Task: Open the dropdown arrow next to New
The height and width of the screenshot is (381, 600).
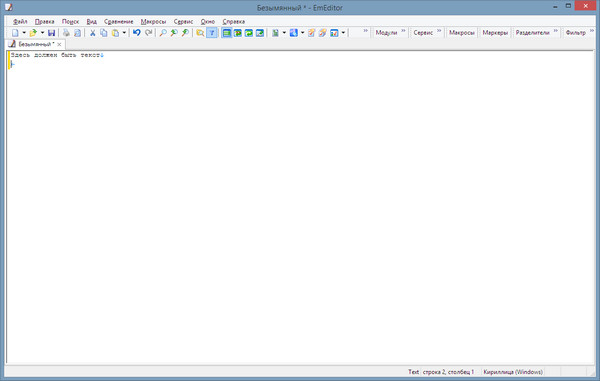Action: tap(24, 33)
